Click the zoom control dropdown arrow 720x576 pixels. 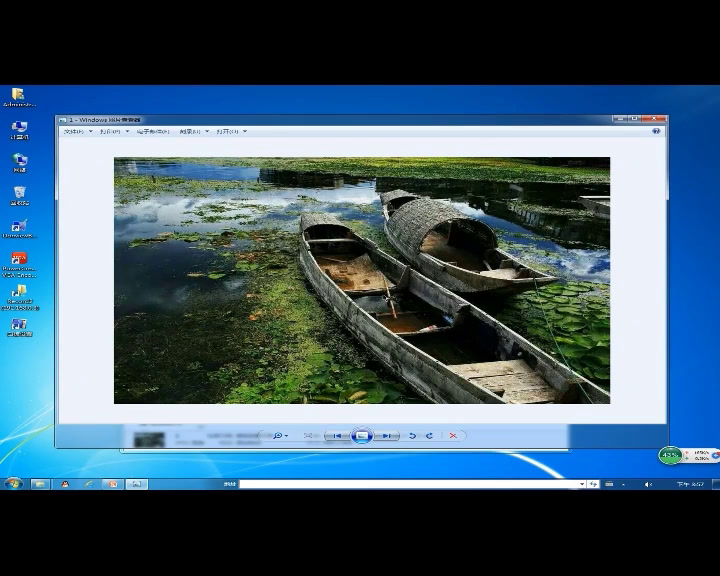287,436
